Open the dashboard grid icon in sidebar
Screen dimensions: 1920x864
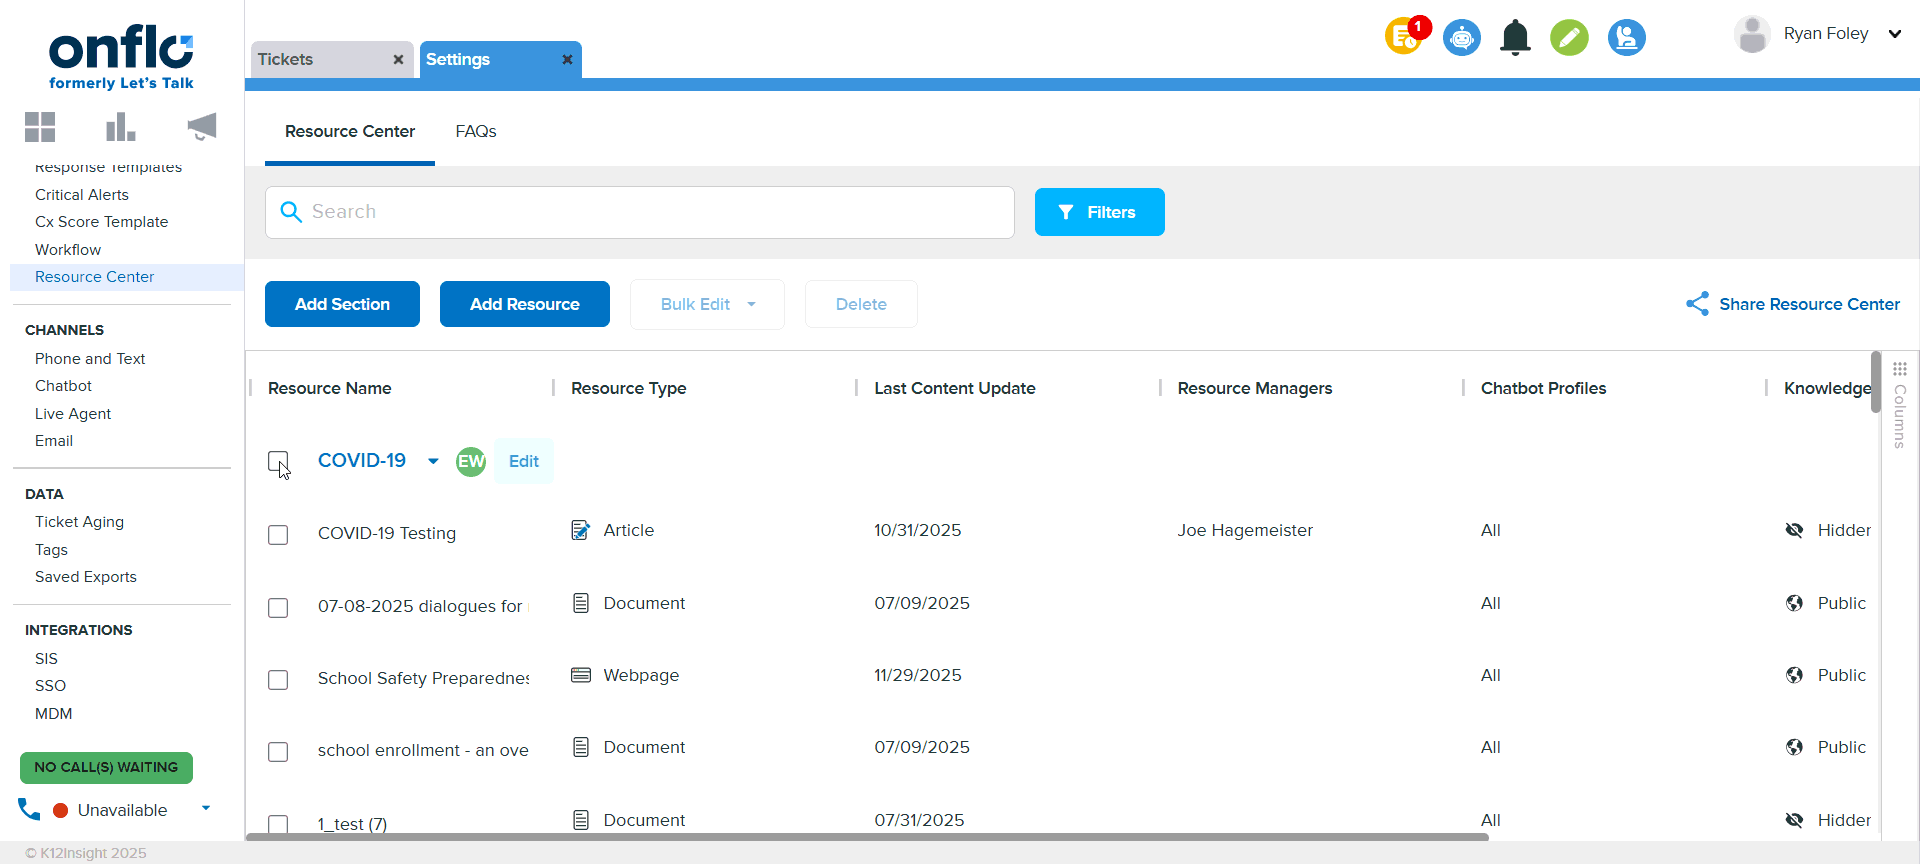click(40, 127)
